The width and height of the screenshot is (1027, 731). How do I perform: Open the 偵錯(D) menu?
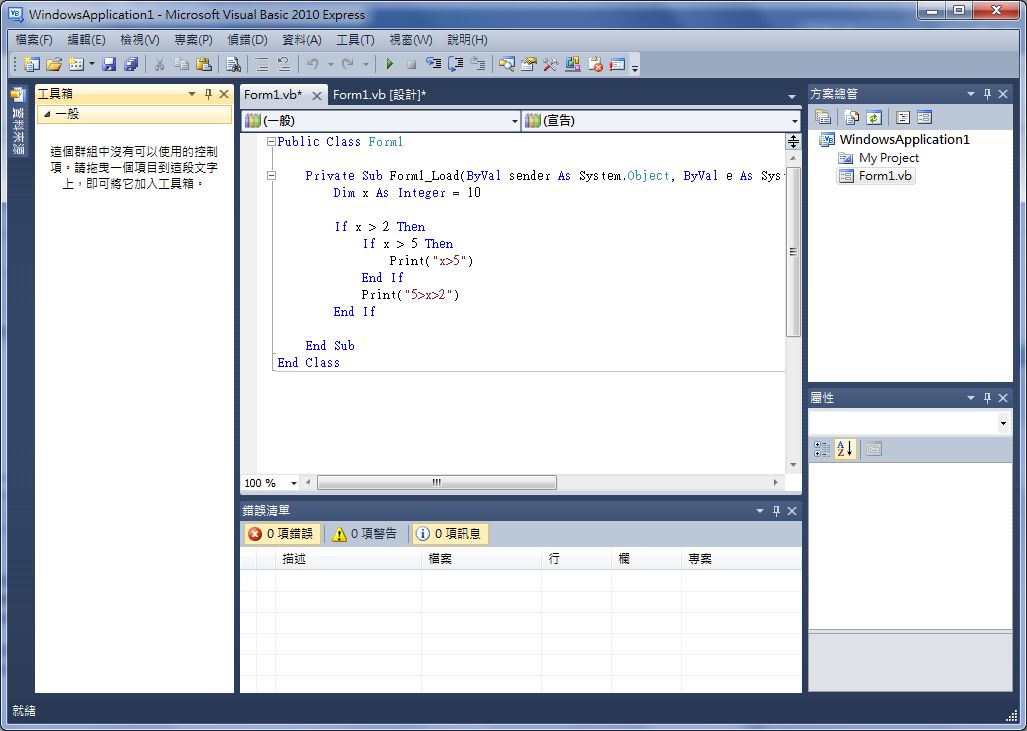247,40
